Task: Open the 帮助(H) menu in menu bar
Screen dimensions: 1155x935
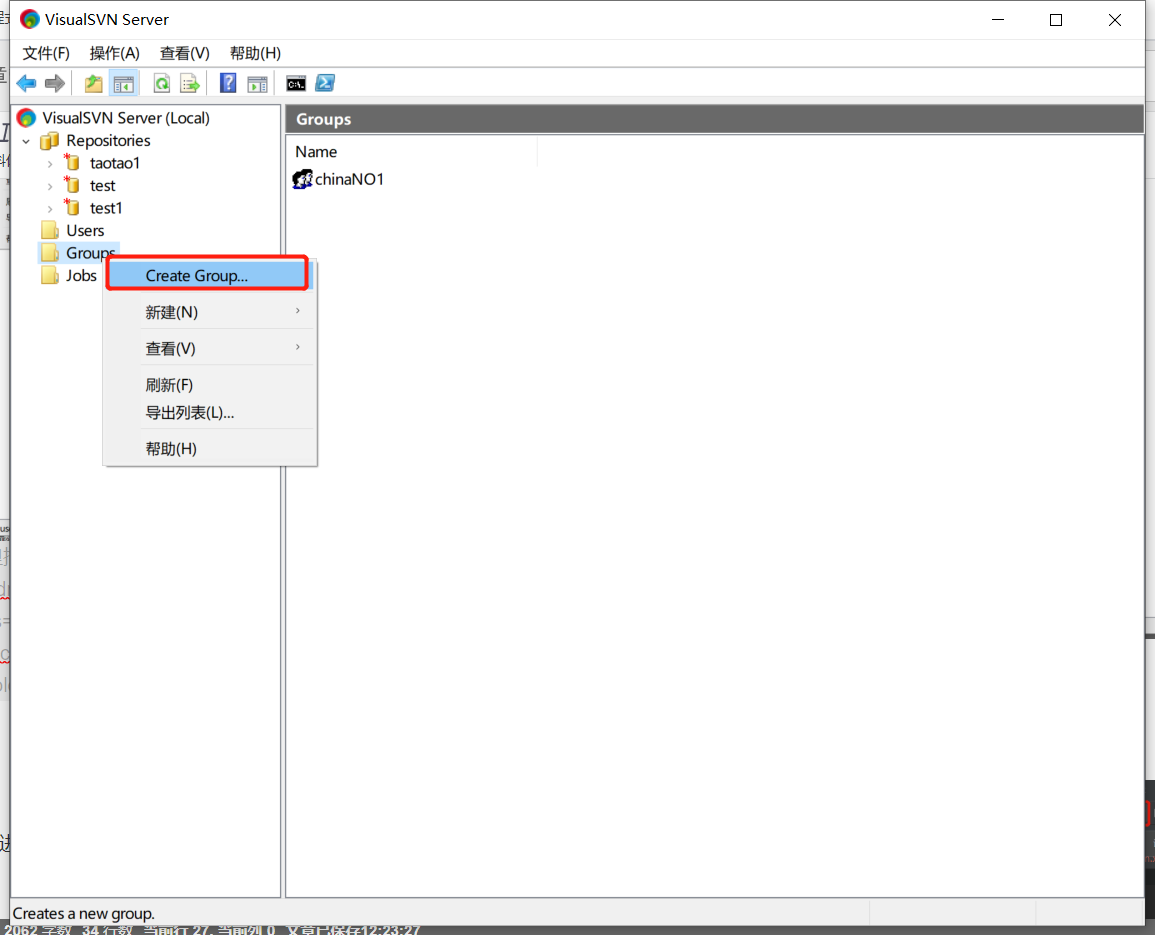Action: tap(255, 53)
